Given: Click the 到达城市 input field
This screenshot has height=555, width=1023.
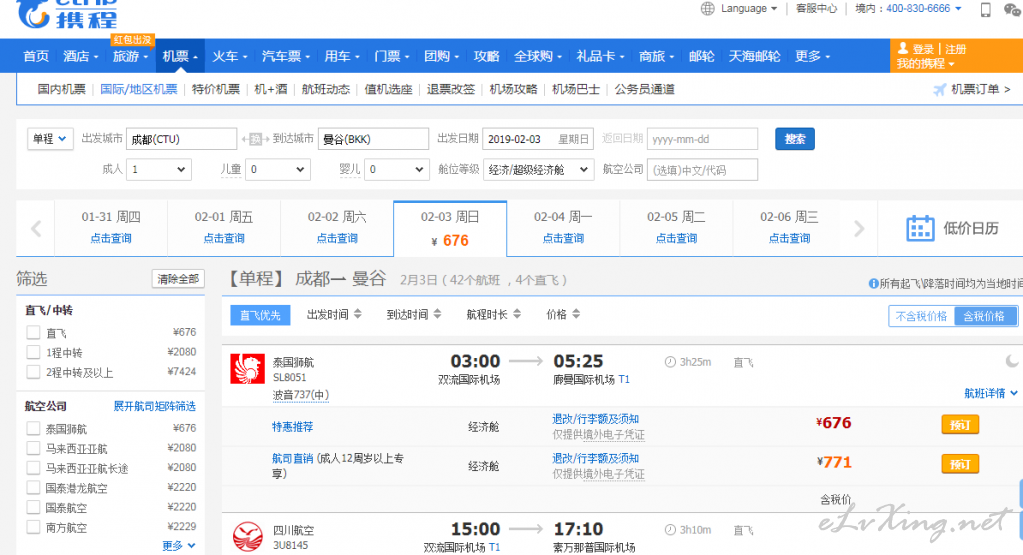Looking at the screenshot, I should [373, 139].
